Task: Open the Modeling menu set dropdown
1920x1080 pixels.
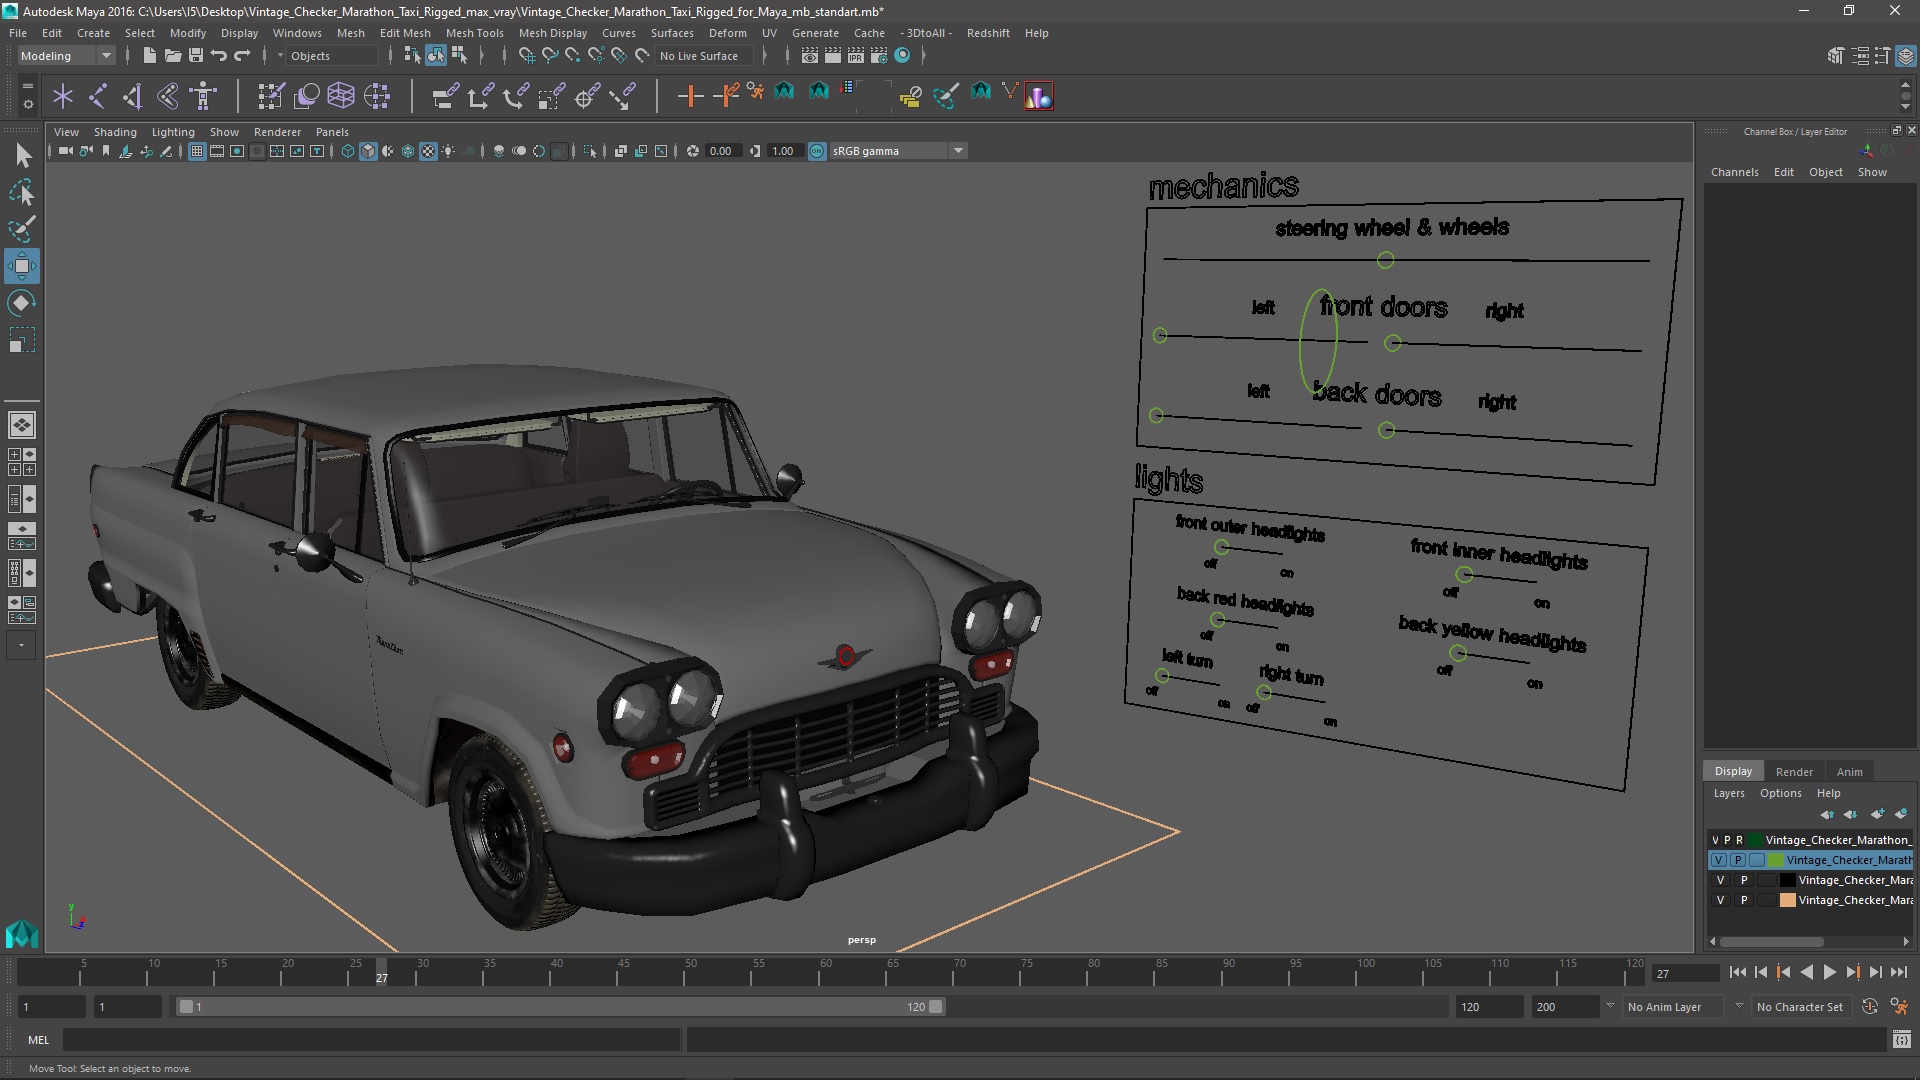Action: (x=65, y=56)
